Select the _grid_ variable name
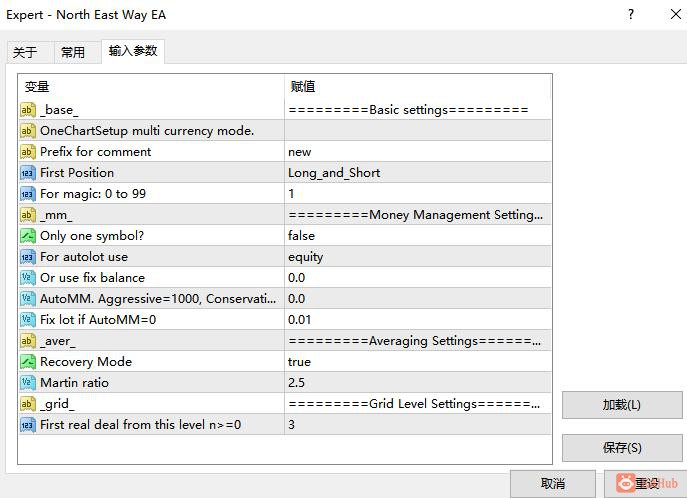687x498 pixels. tap(57, 404)
